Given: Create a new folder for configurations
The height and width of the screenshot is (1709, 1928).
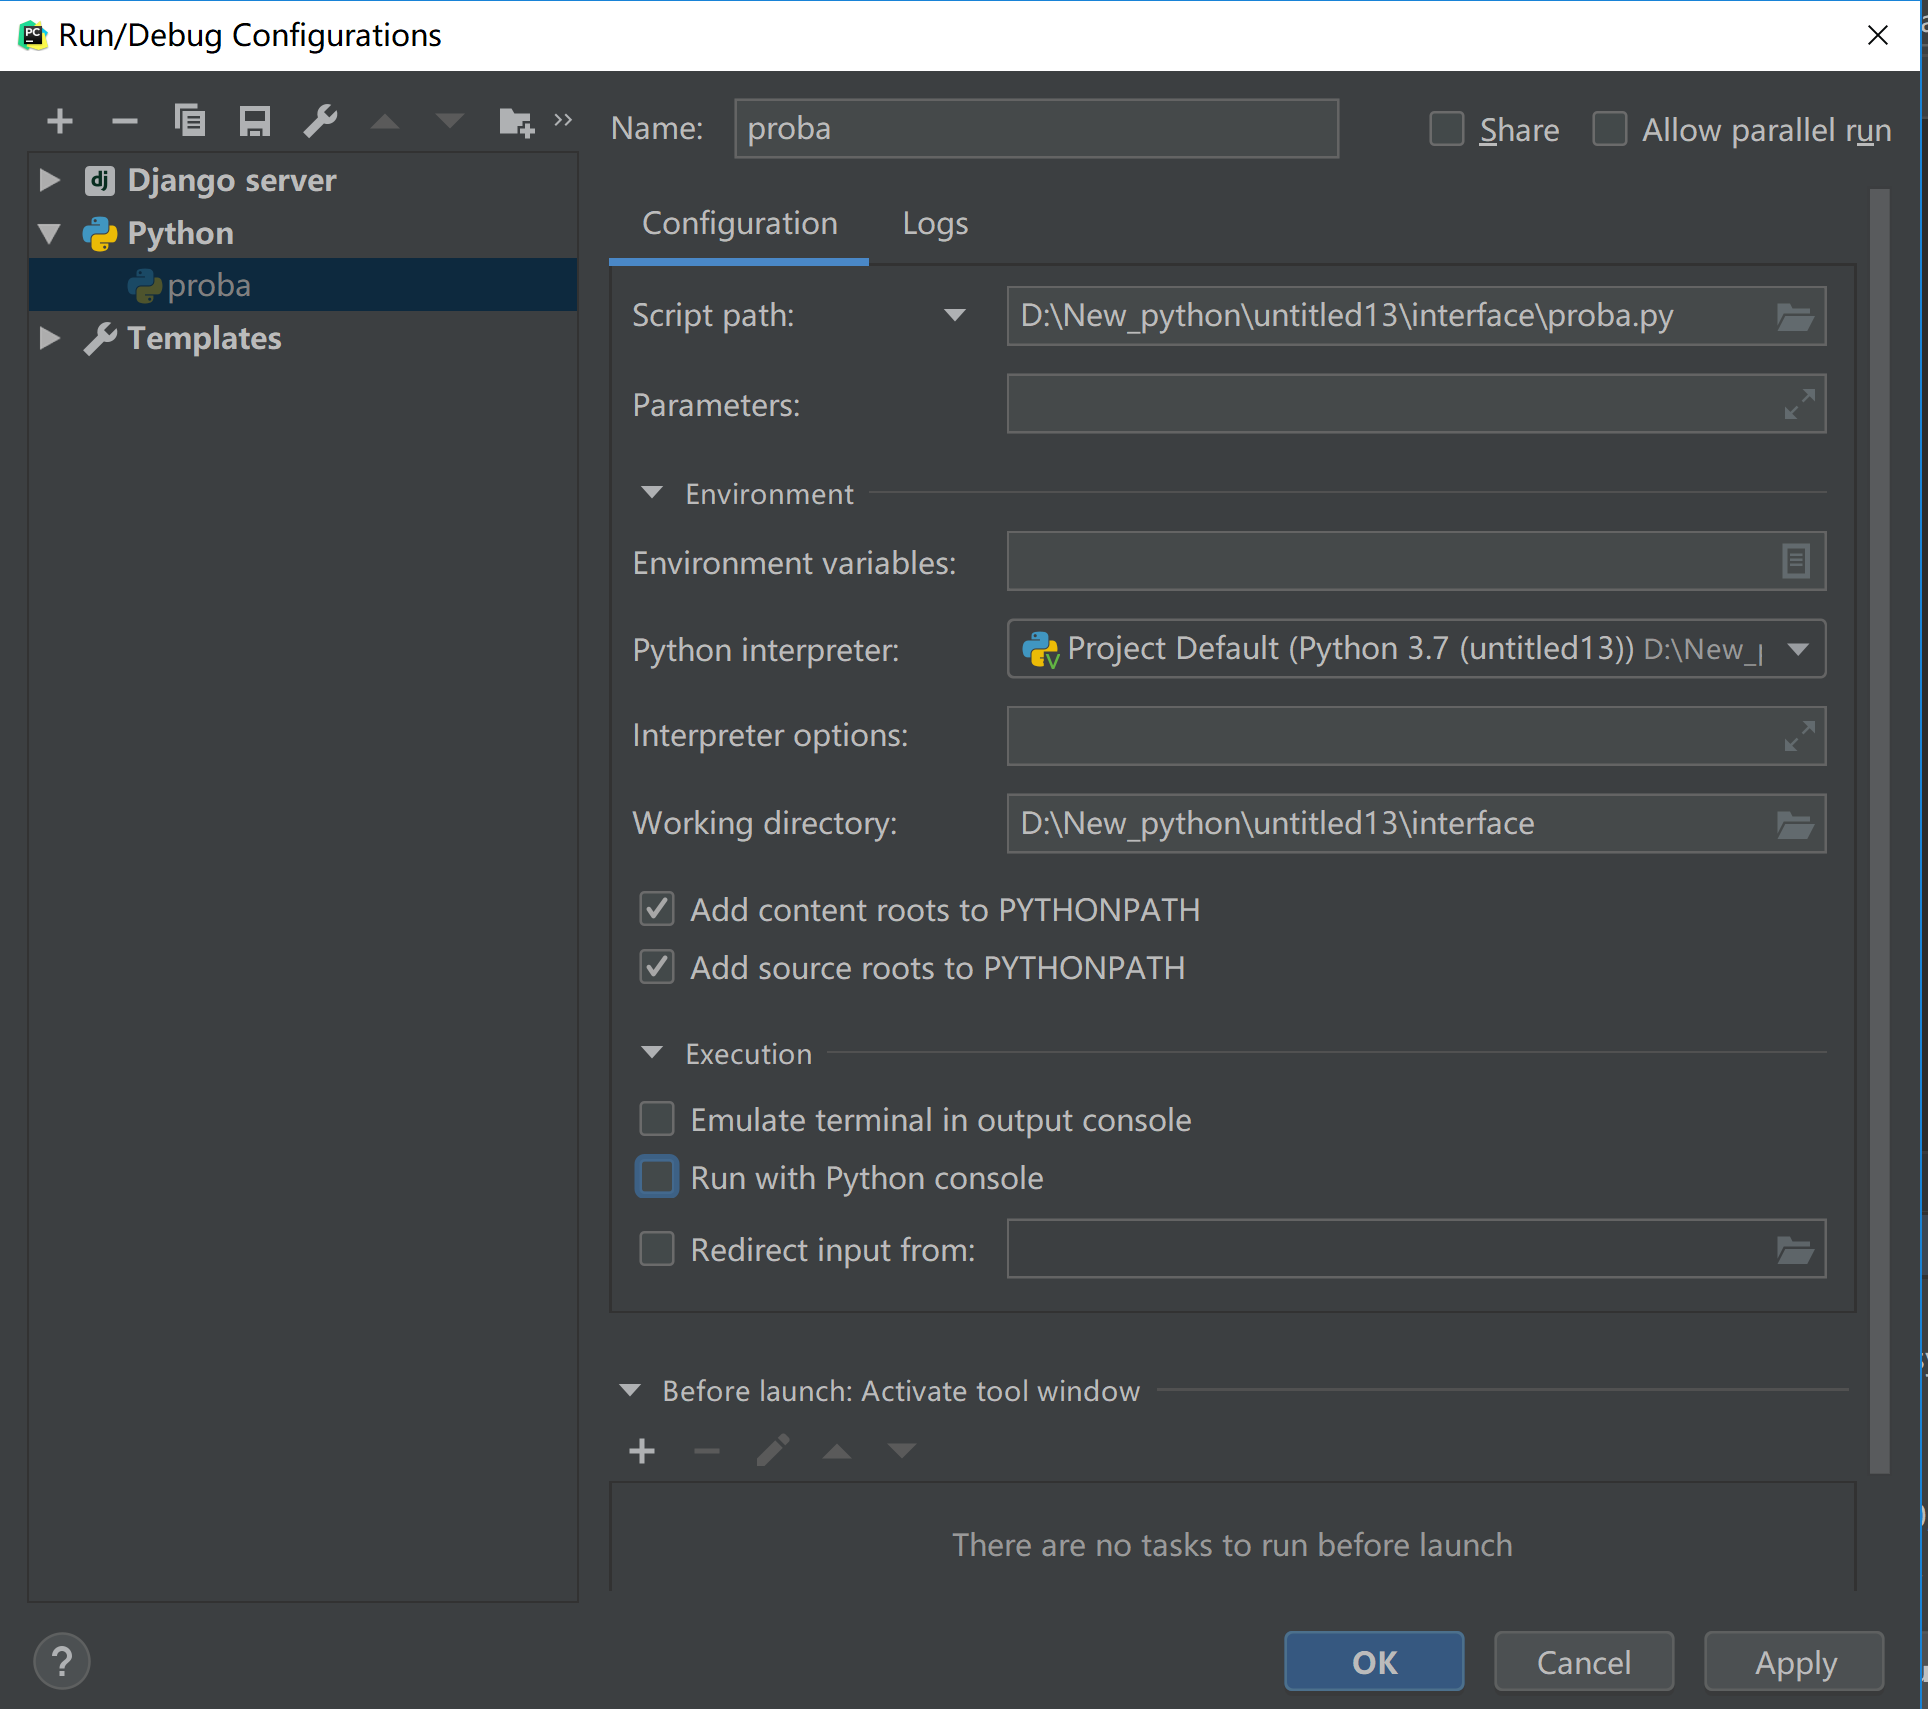Looking at the screenshot, I should tap(514, 120).
